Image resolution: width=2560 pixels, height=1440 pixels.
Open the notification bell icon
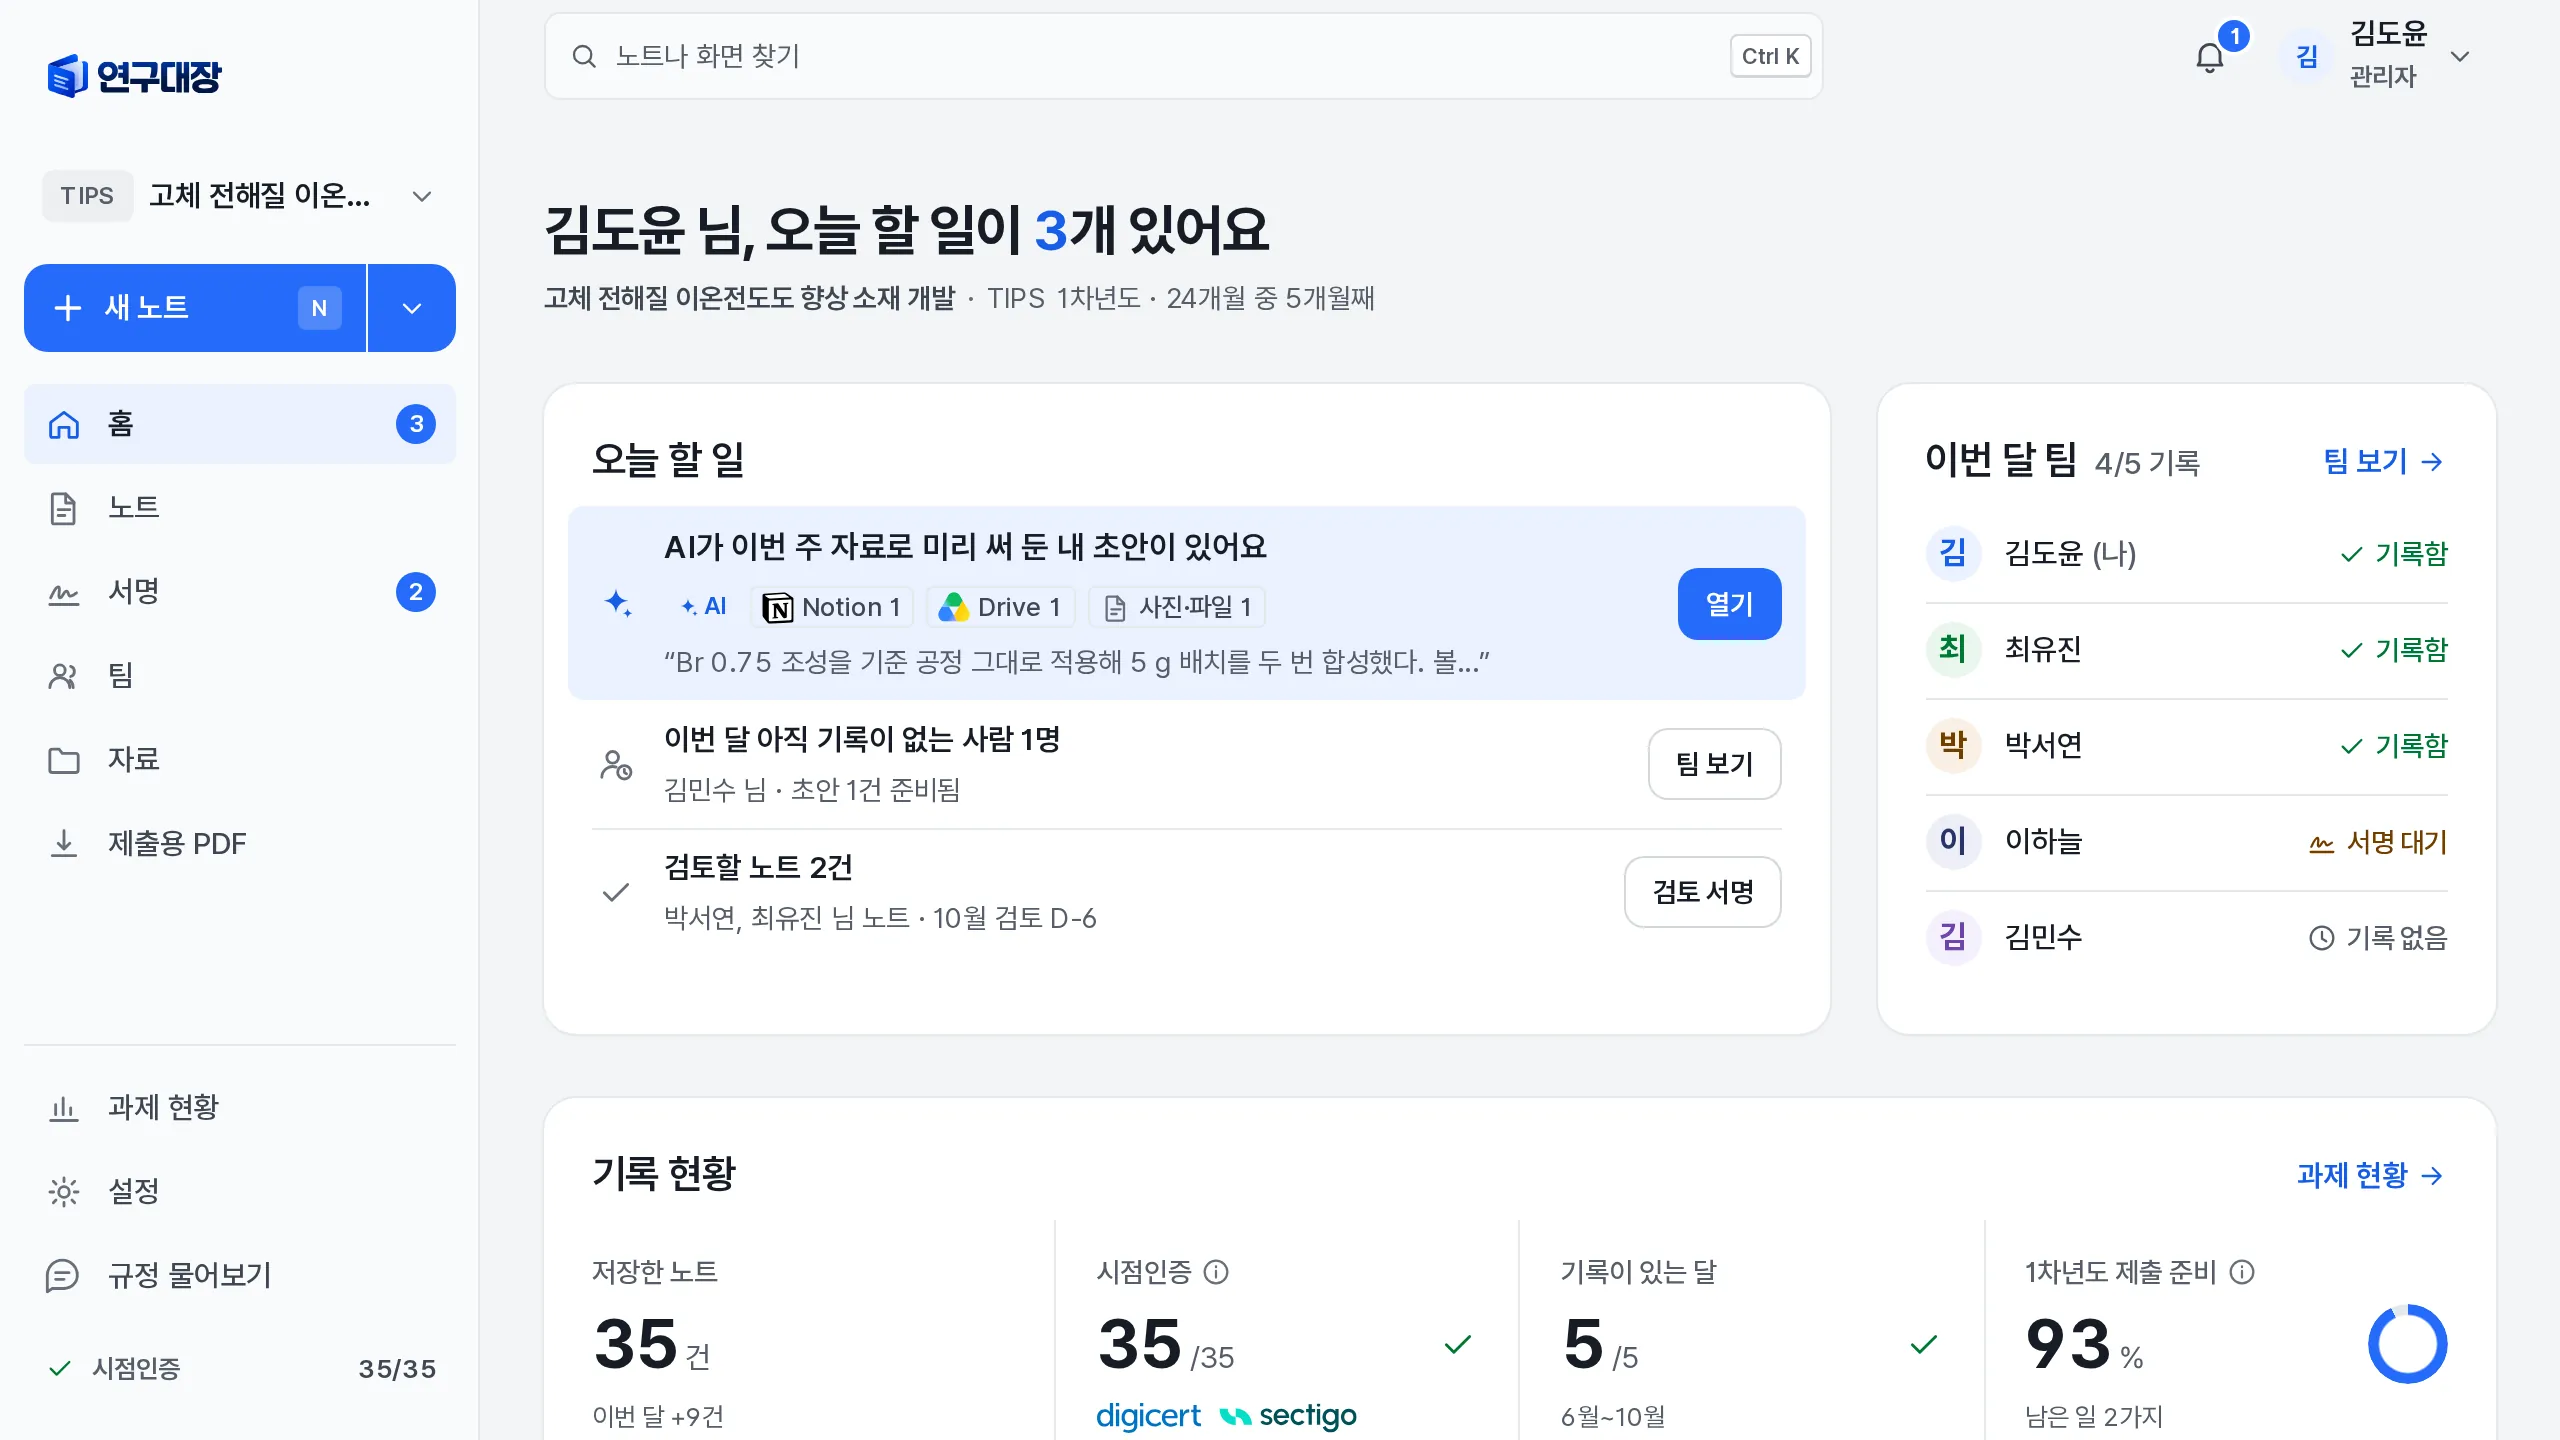pos(2210,57)
